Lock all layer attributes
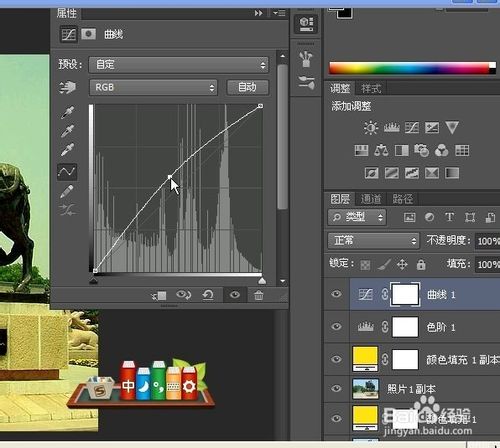The image size is (500, 448). [421, 265]
